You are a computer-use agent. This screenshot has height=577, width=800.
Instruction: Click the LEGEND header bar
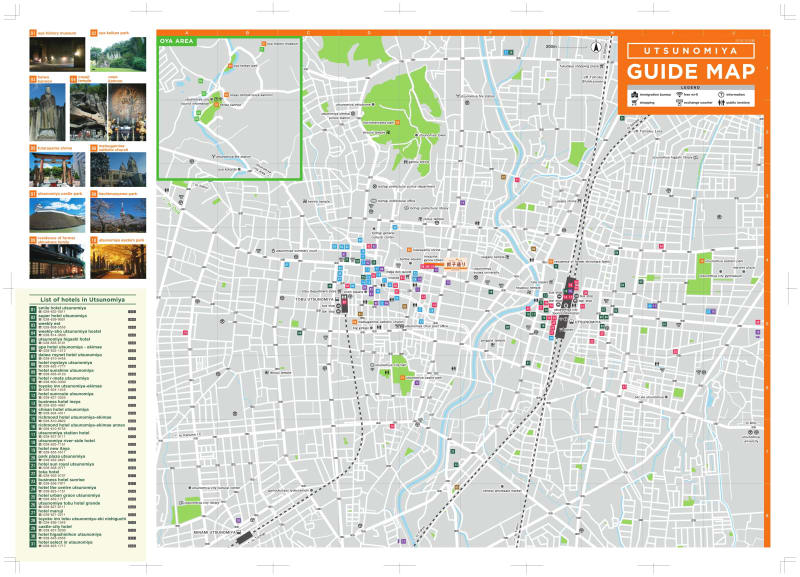pos(690,88)
